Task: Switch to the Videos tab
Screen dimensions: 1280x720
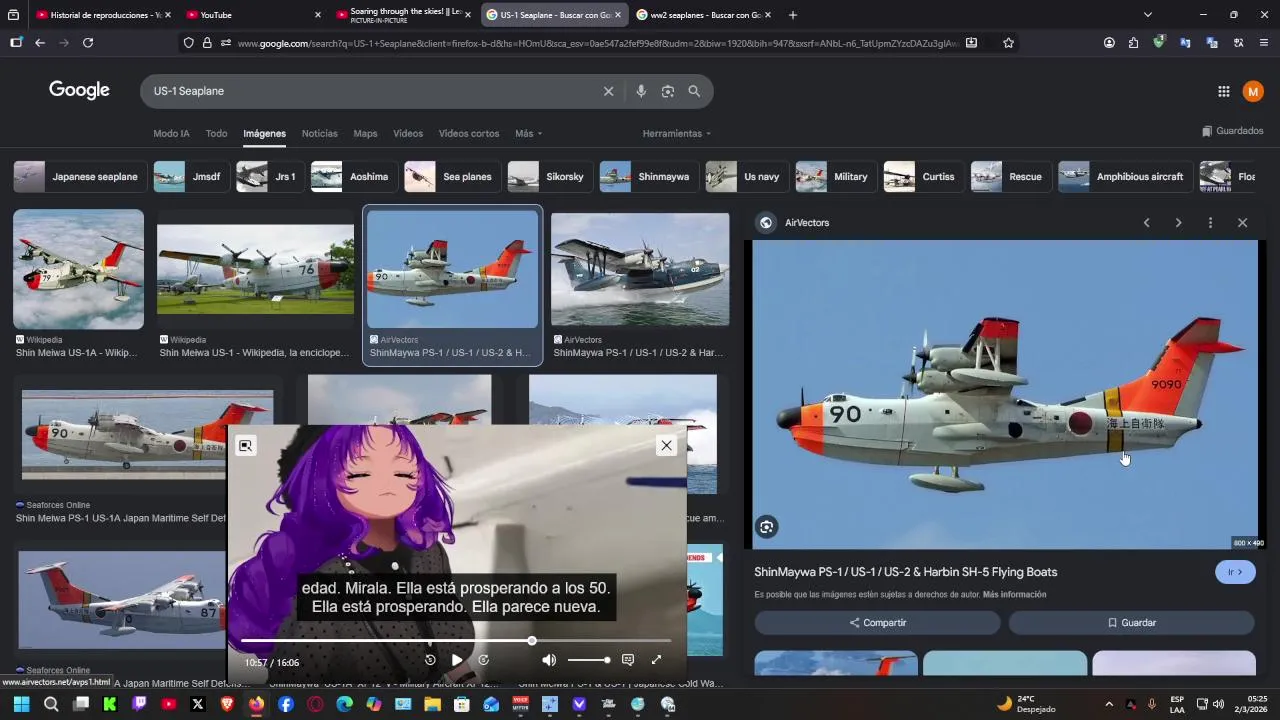Action: tap(408, 133)
